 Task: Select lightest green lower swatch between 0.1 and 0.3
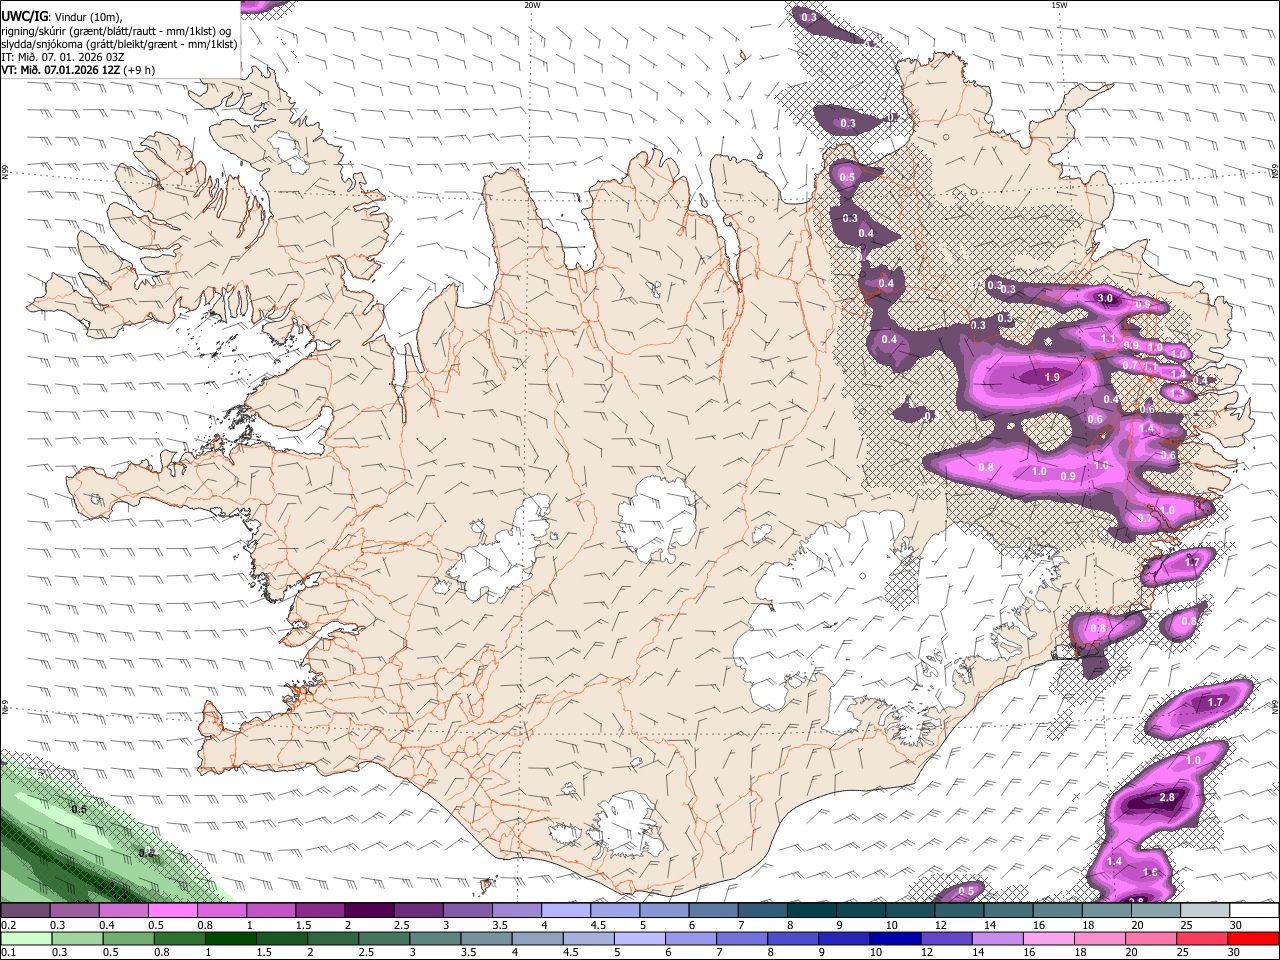(25, 938)
